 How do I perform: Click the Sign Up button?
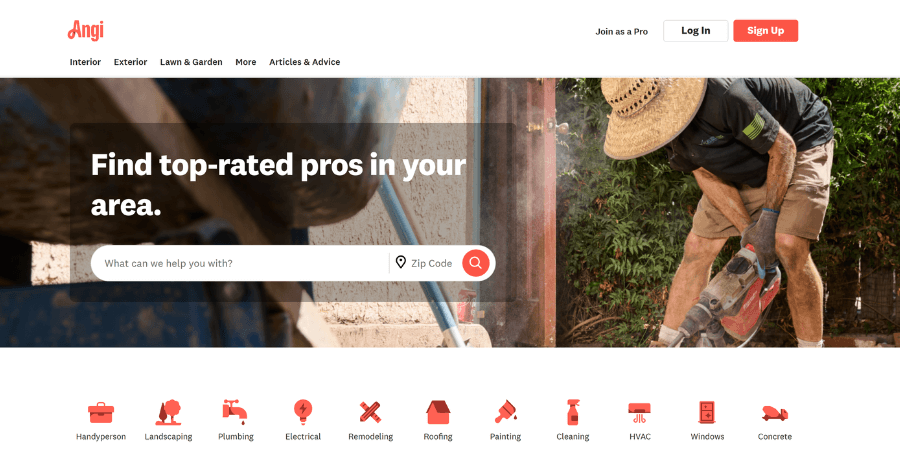766,31
